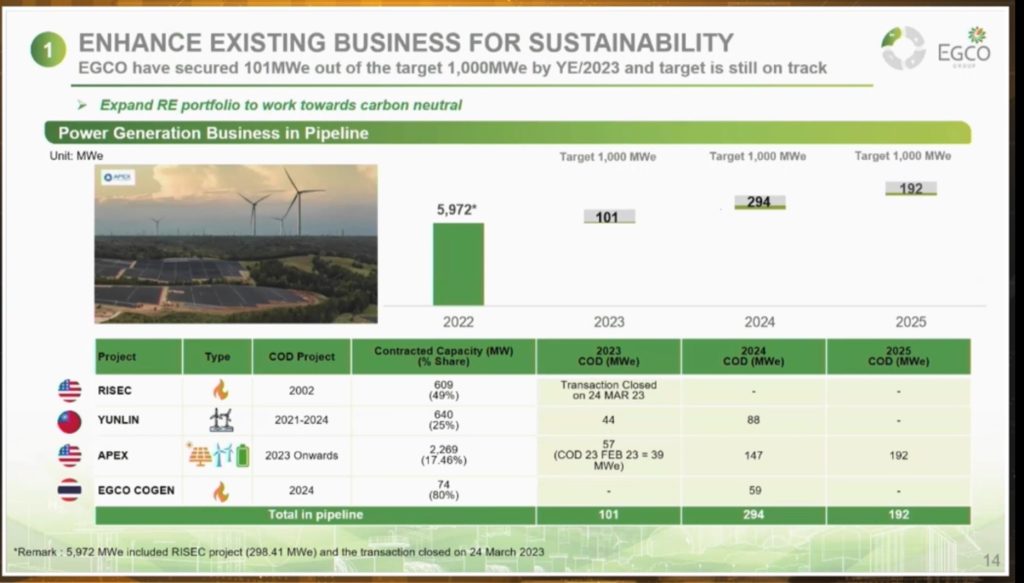The width and height of the screenshot is (1024, 583).
Task: Click the 609 (49%) capacity cell
Action: tap(443, 390)
